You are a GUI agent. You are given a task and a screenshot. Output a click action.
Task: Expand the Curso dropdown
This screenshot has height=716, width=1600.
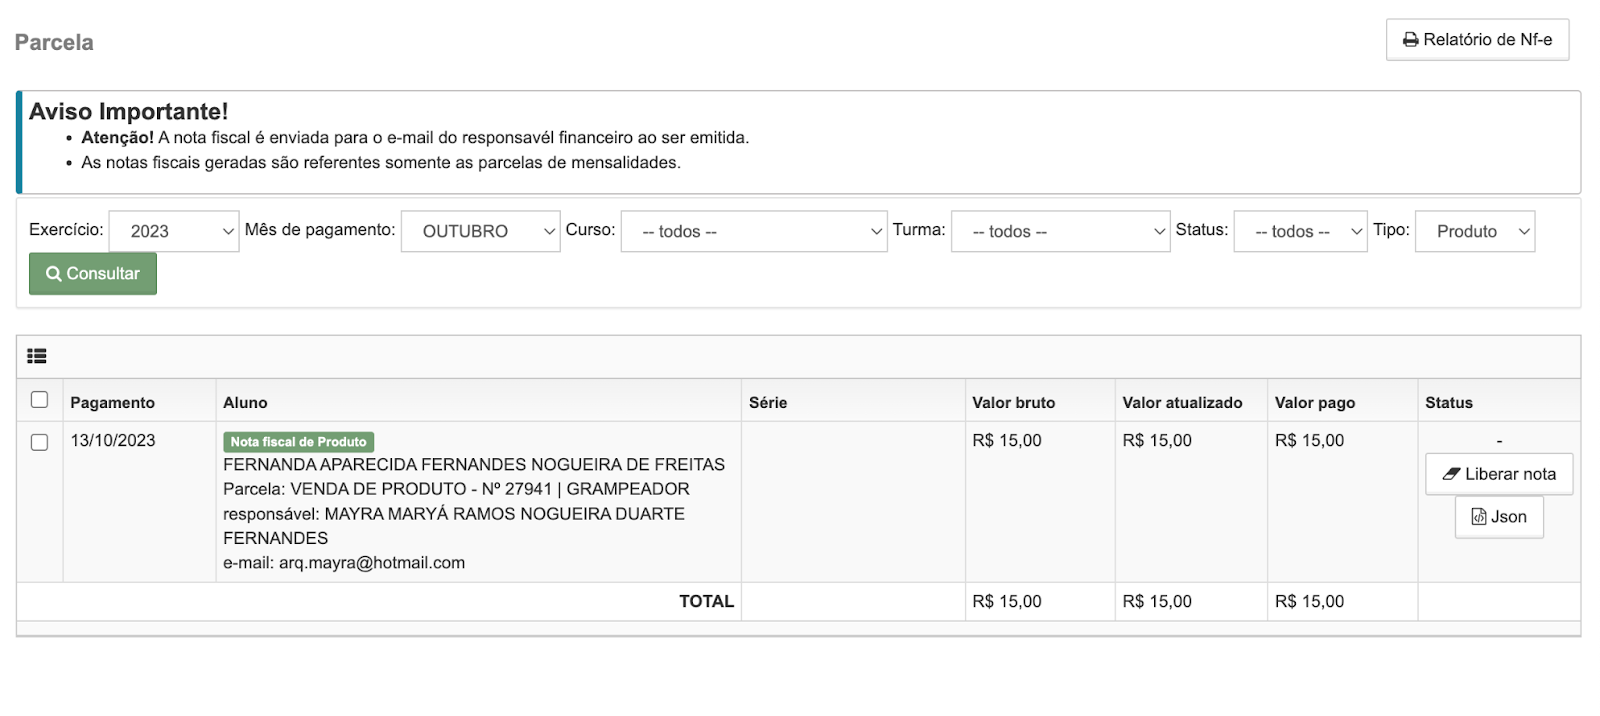pos(753,231)
